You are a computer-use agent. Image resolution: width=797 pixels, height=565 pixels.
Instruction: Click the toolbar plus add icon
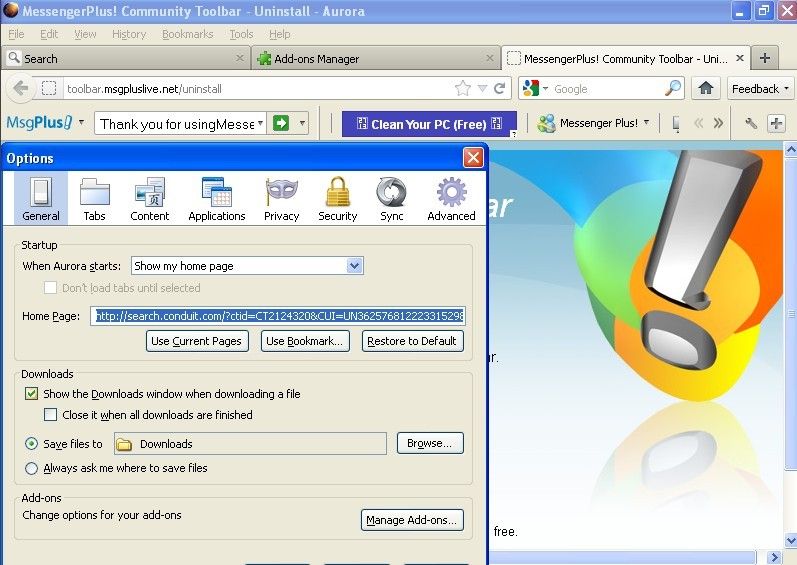tap(776, 123)
